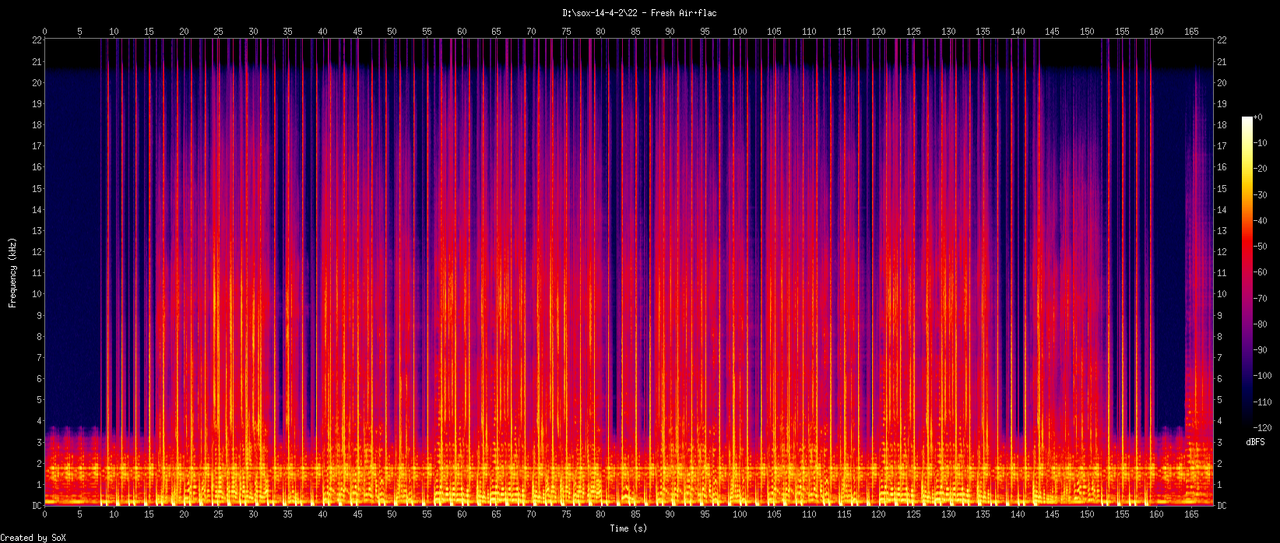
Task: Click the '-30' value on dBFS scale
Action: coord(1263,195)
